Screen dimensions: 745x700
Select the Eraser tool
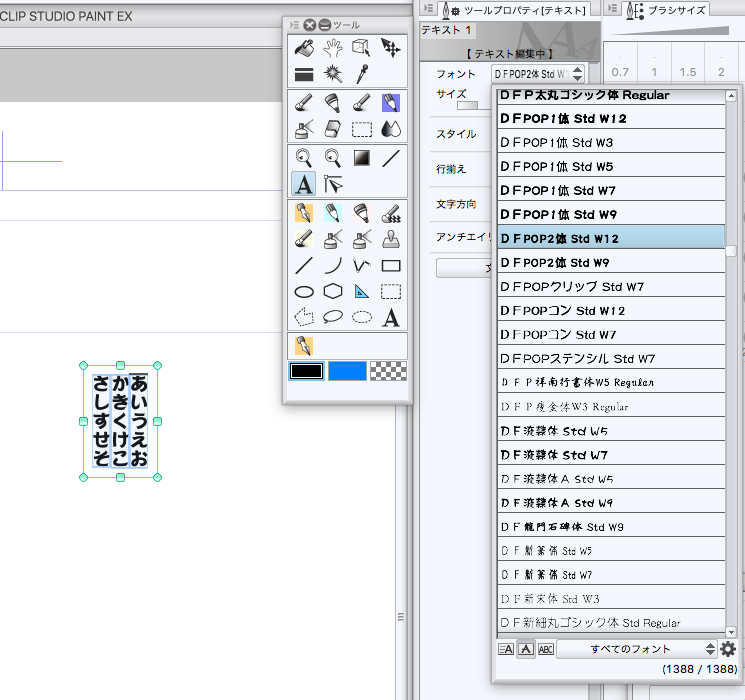point(333,129)
